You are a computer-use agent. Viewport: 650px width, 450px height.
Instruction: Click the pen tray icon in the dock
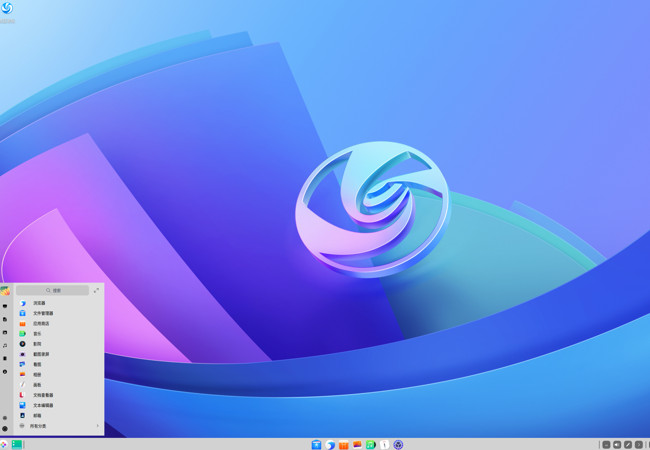[628, 445]
